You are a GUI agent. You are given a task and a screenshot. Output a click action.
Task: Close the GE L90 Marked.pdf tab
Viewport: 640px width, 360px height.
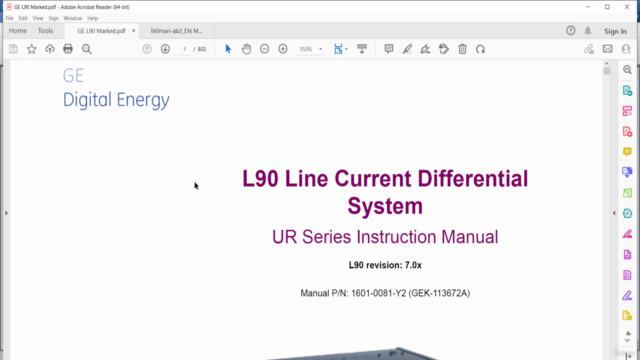click(x=133, y=31)
